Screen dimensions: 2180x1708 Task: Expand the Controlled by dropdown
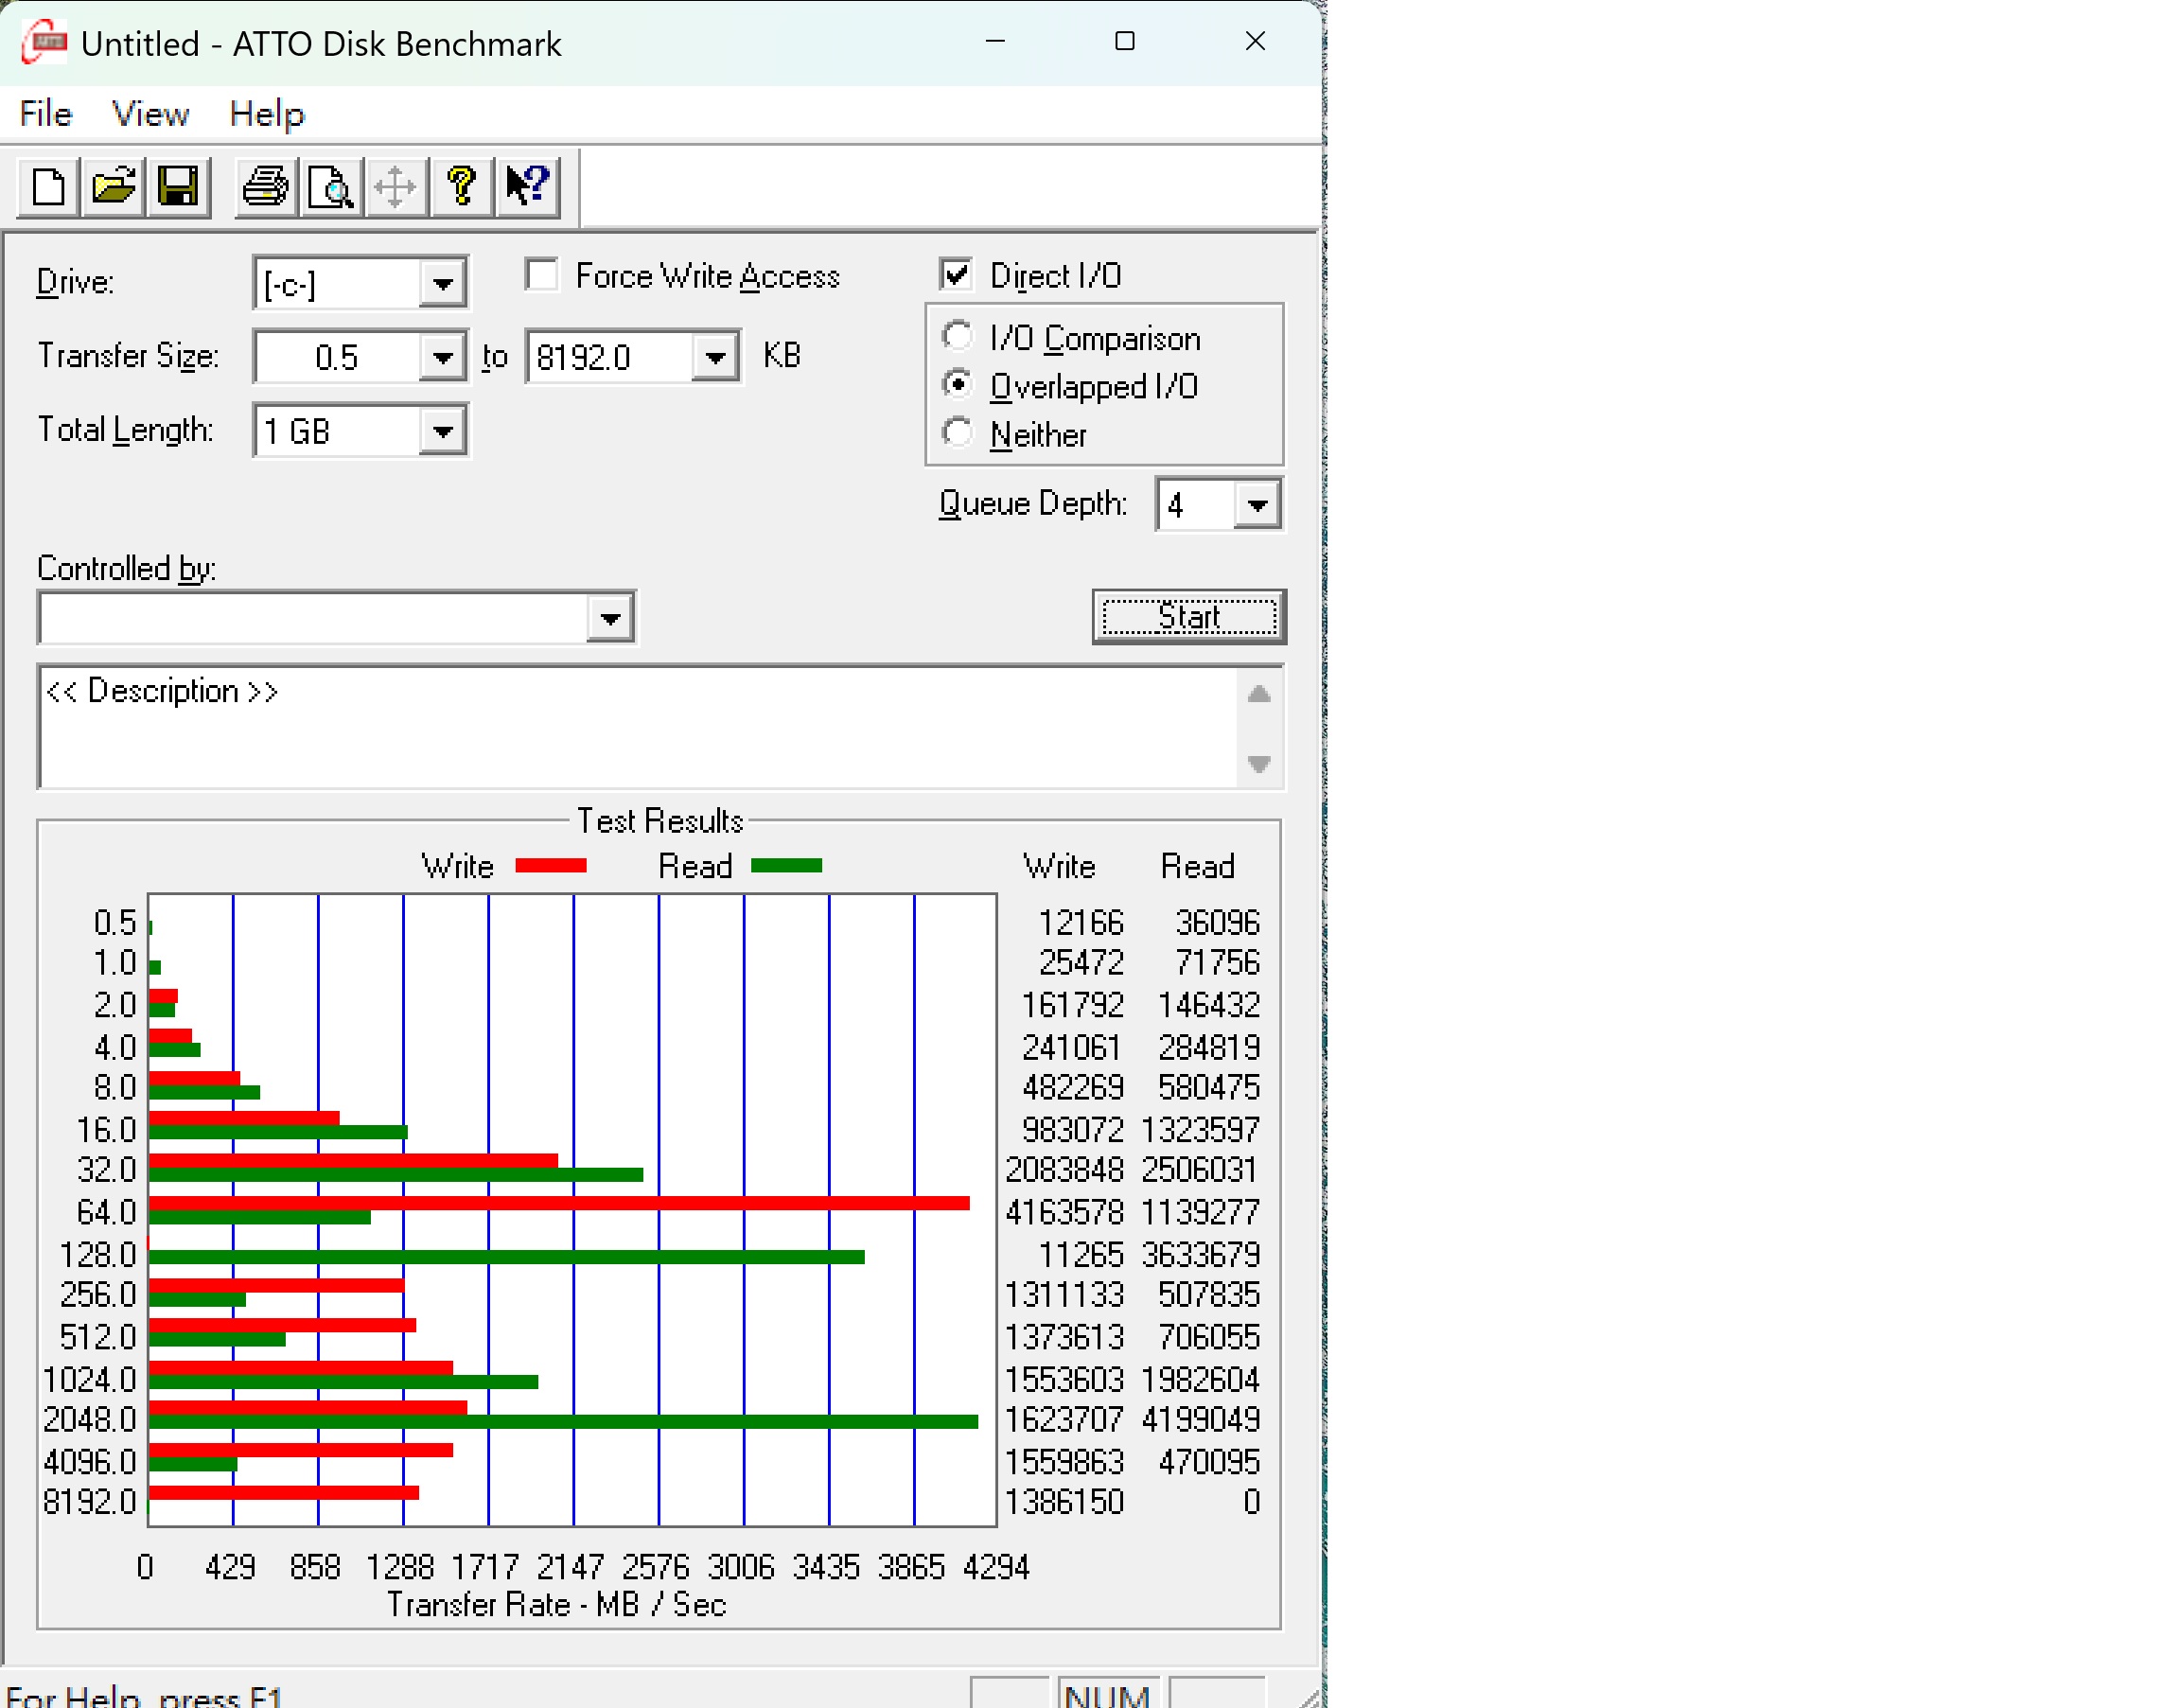pos(610,619)
